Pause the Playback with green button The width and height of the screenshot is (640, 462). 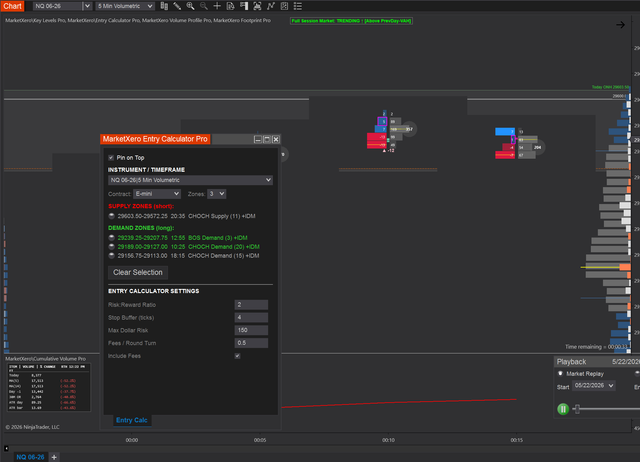[x=563, y=409]
